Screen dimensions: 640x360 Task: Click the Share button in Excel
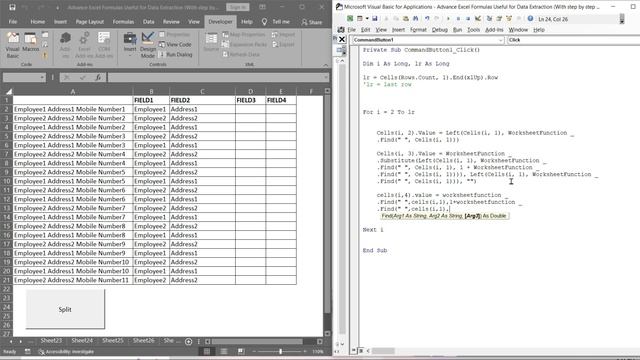312,22
